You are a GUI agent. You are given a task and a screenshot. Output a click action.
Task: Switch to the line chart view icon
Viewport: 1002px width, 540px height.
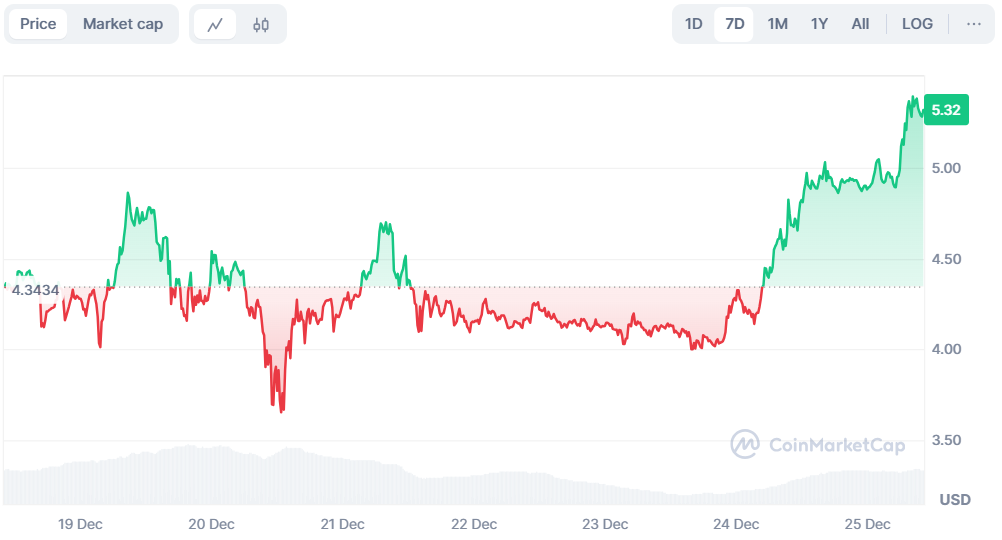pos(215,24)
